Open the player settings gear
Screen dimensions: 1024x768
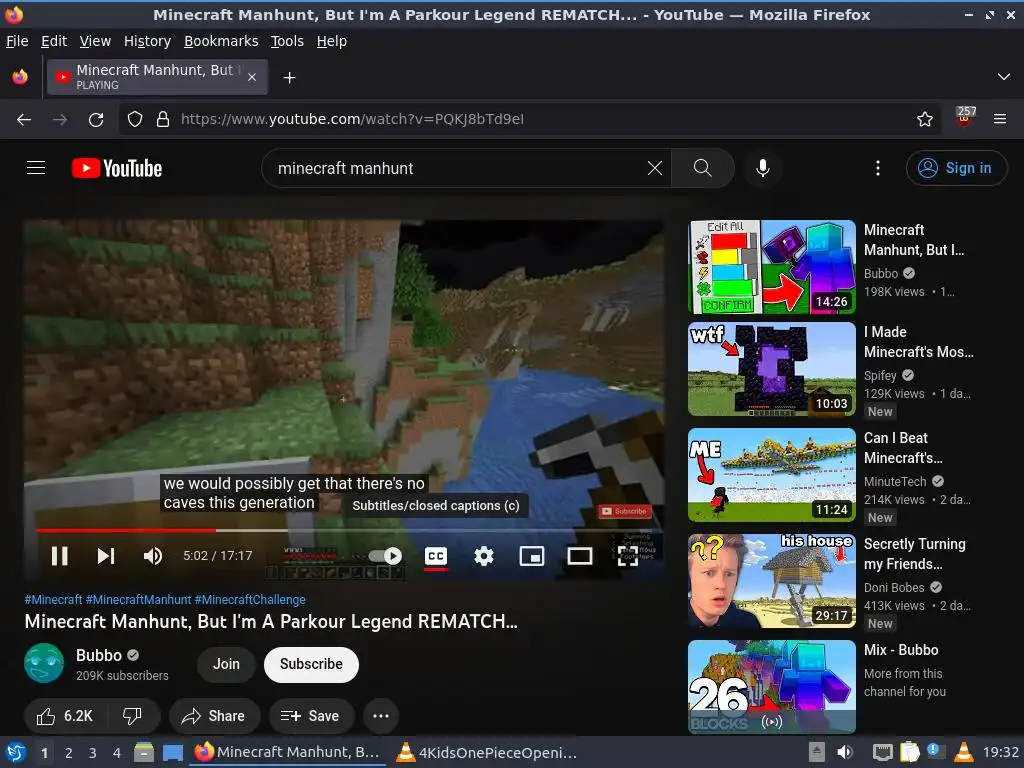point(483,556)
